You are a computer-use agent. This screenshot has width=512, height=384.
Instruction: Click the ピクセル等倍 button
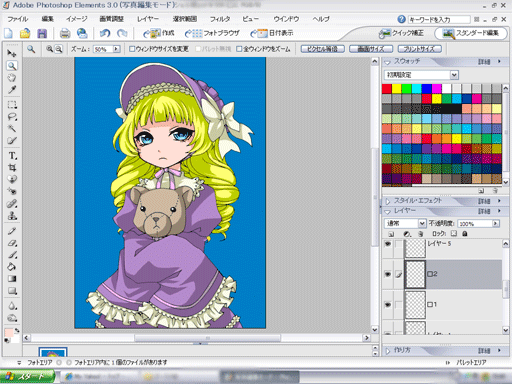coord(322,49)
